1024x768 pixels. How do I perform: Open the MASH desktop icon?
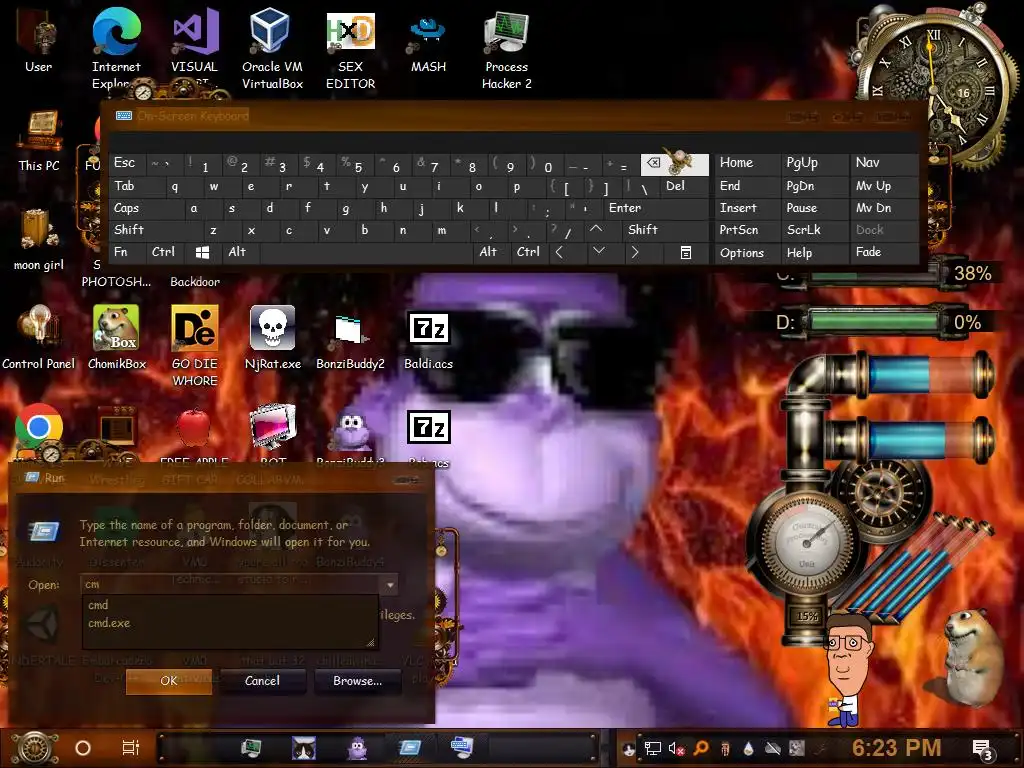[x=428, y=42]
